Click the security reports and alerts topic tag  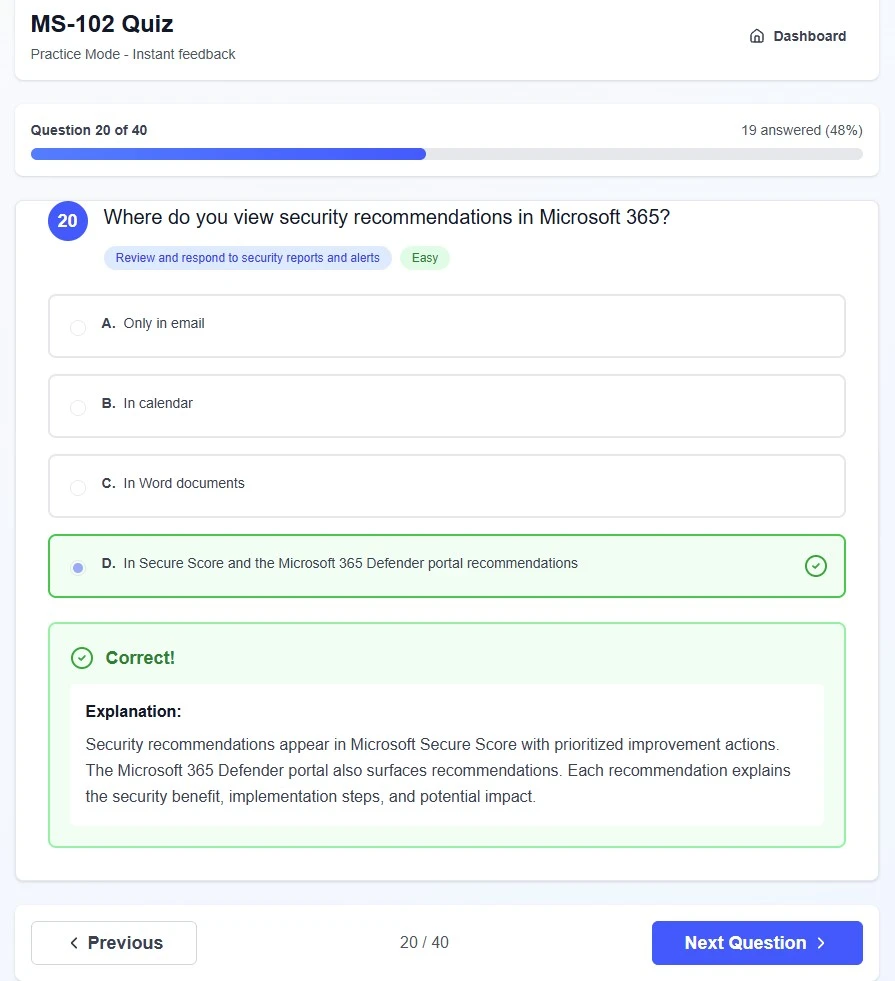(x=246, y=257)
